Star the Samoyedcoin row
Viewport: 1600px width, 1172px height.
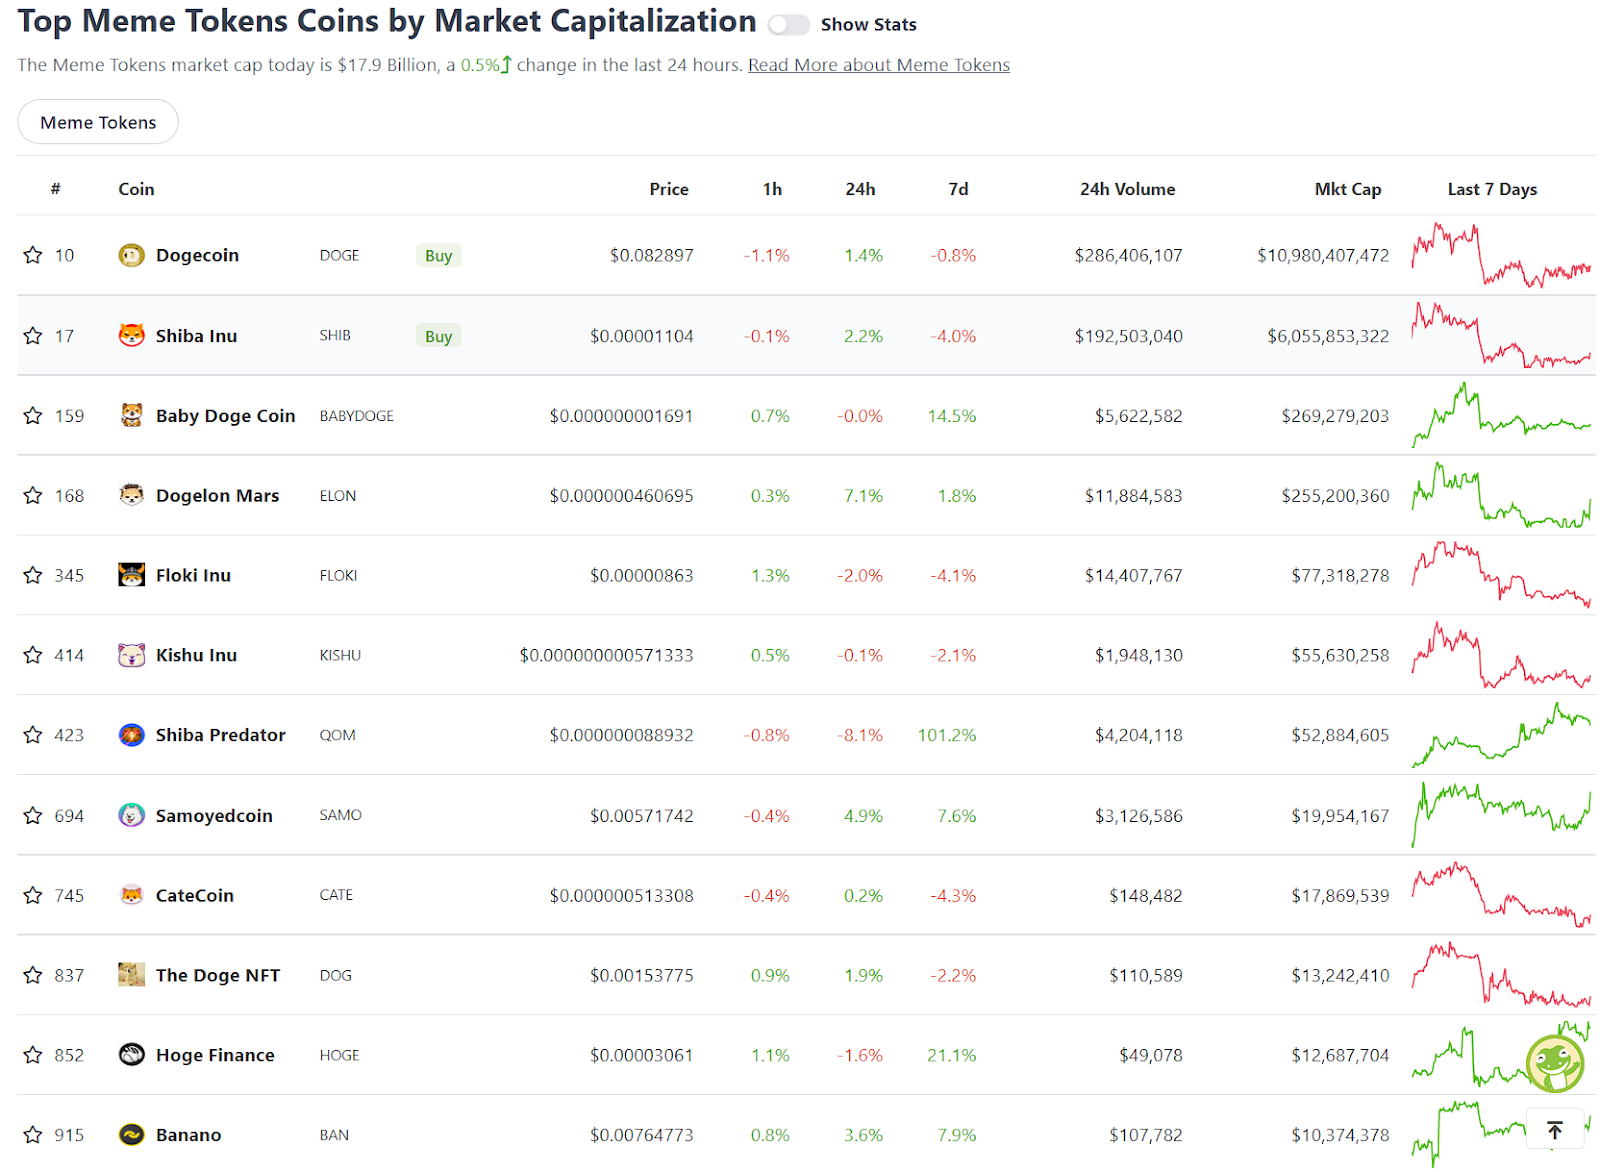[33, 816]
